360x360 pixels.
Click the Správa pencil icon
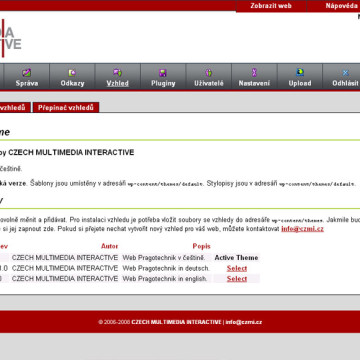tap(27, 73)
